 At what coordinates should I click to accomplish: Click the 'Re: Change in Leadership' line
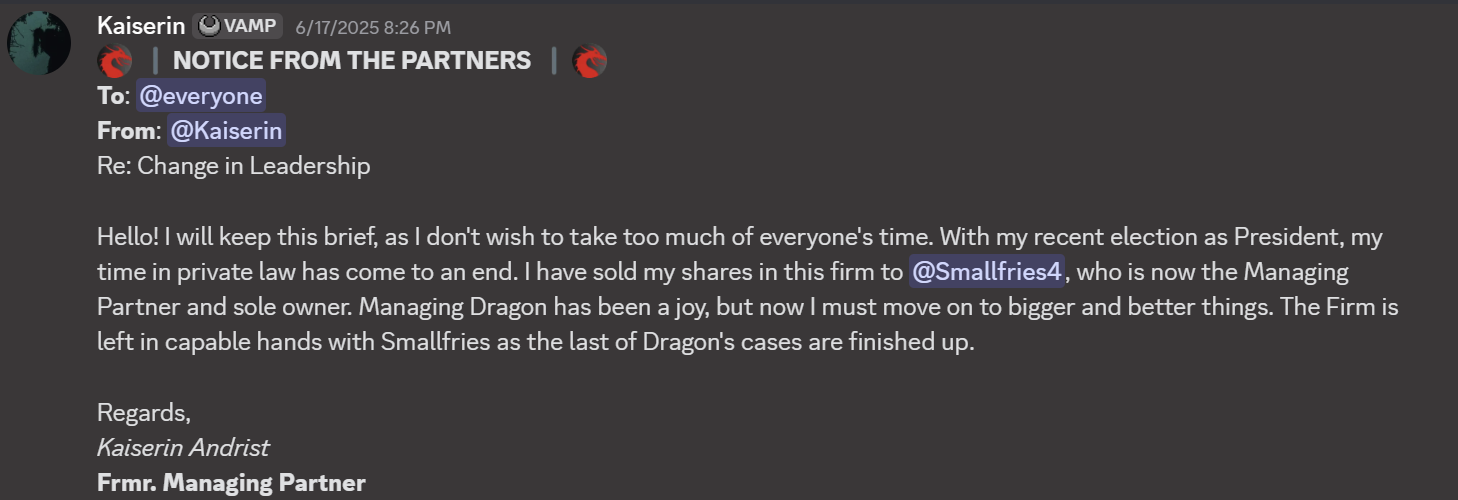tap(233, 165)
